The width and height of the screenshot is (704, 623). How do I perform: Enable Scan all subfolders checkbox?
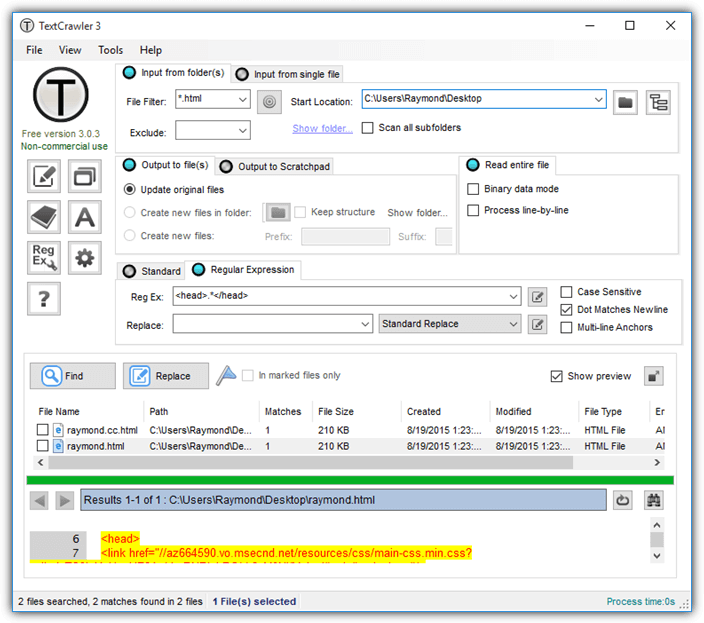(367, 128)
